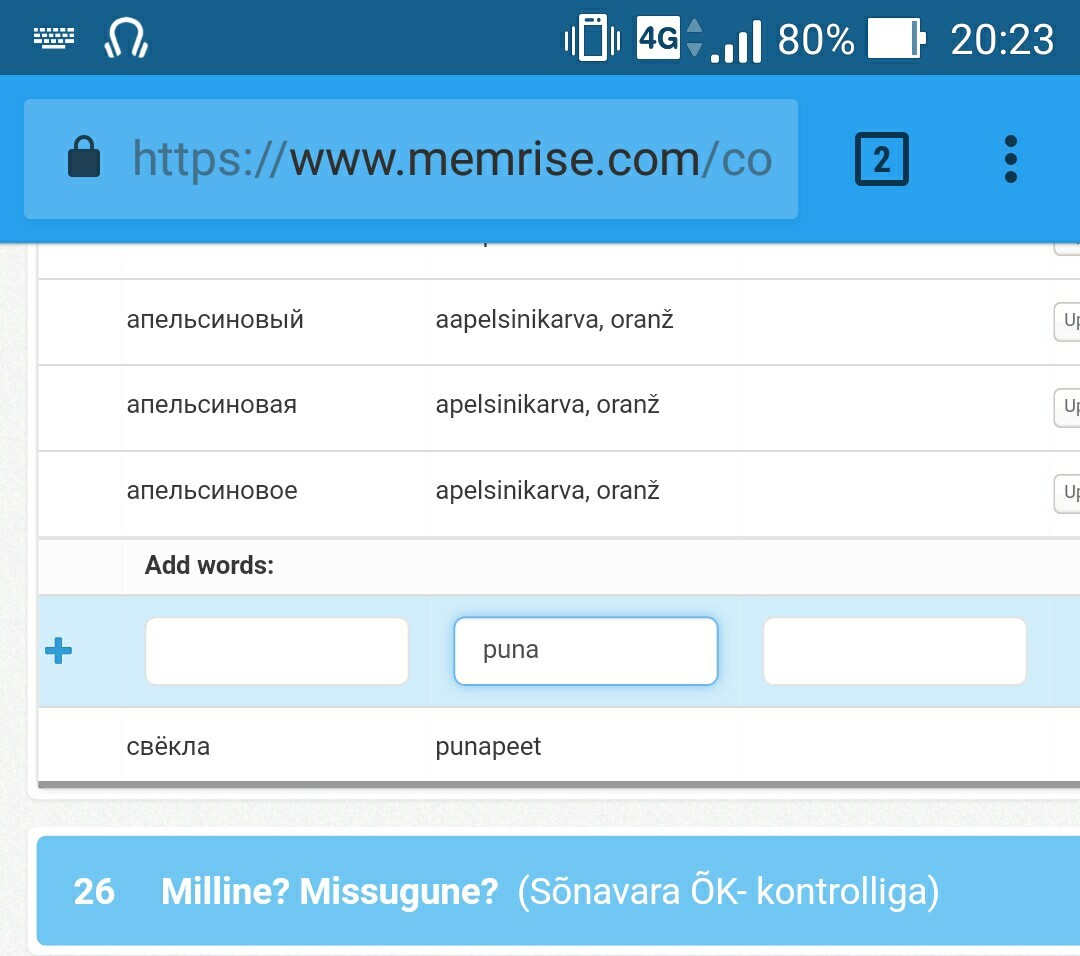Click the blue plus add-word icon
The height and width of the screenshot is (956, 1080).
pos(59,650)
